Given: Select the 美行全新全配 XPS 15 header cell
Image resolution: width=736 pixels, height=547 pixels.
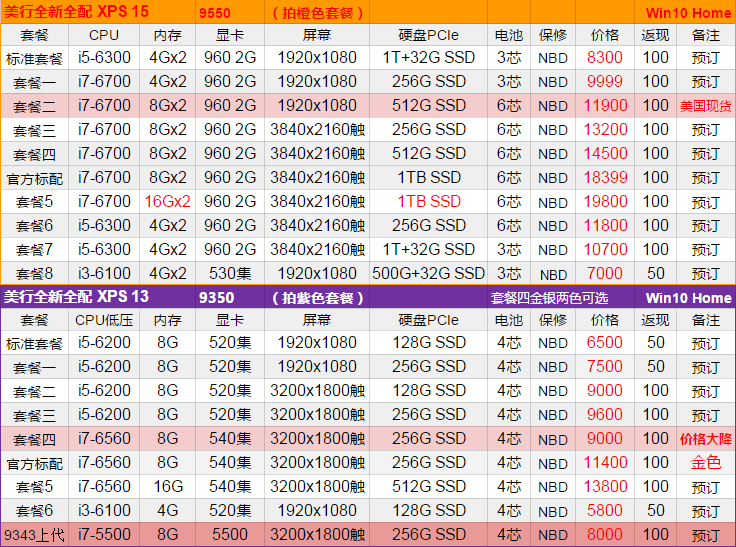Looking at the screenshot, I should [x=75, y=12].
